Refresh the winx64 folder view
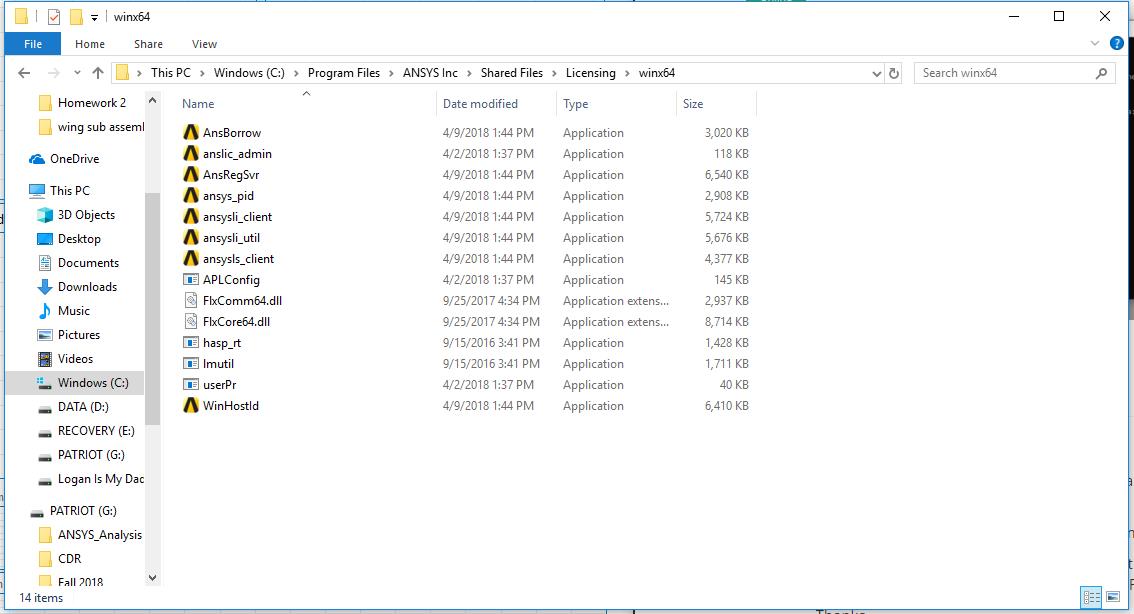The image size is (1134, 614). (894, 73)
